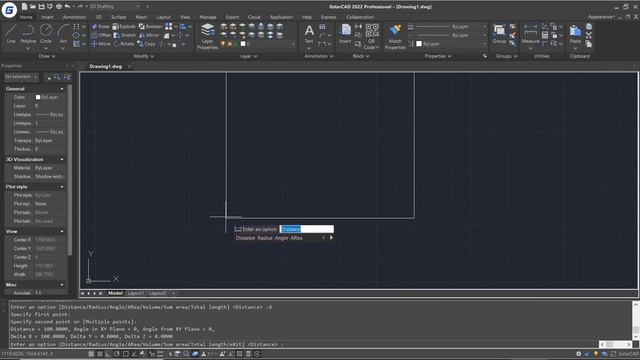Click the ByLayer color swatch in ribbon Properties
The image size is (640, 360).
[x=419, y=44]
